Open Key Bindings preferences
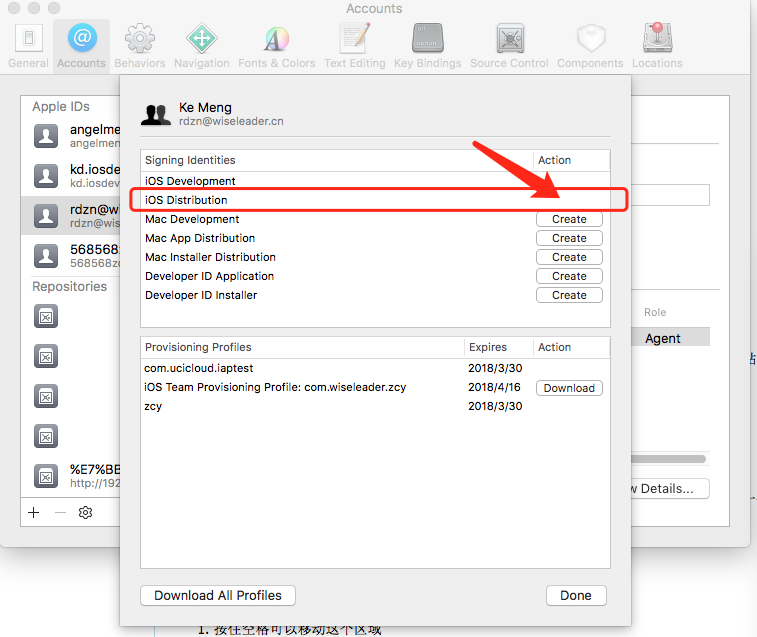This screenshot has height=637, width=757. point(427,46)
